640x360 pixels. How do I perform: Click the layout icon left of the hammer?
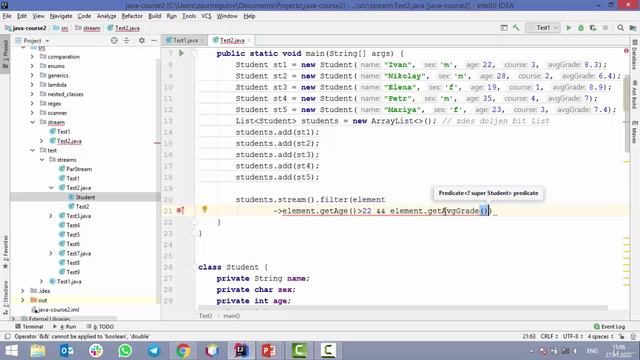(x=504, y=28)
